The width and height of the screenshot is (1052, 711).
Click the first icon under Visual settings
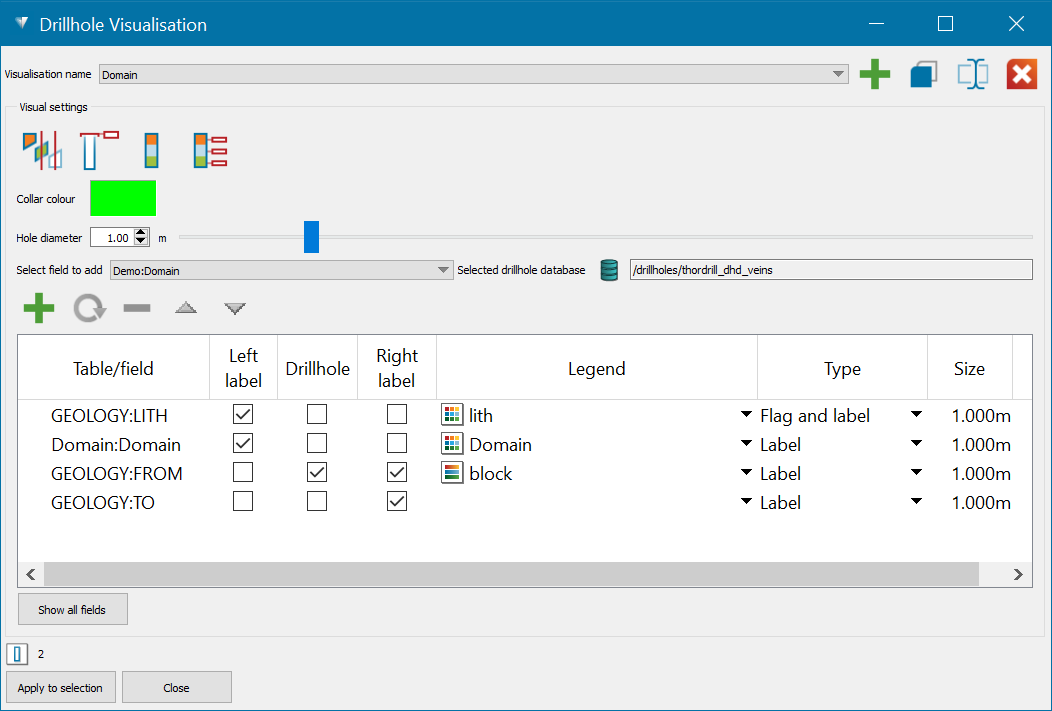click(x=42, y=150)
